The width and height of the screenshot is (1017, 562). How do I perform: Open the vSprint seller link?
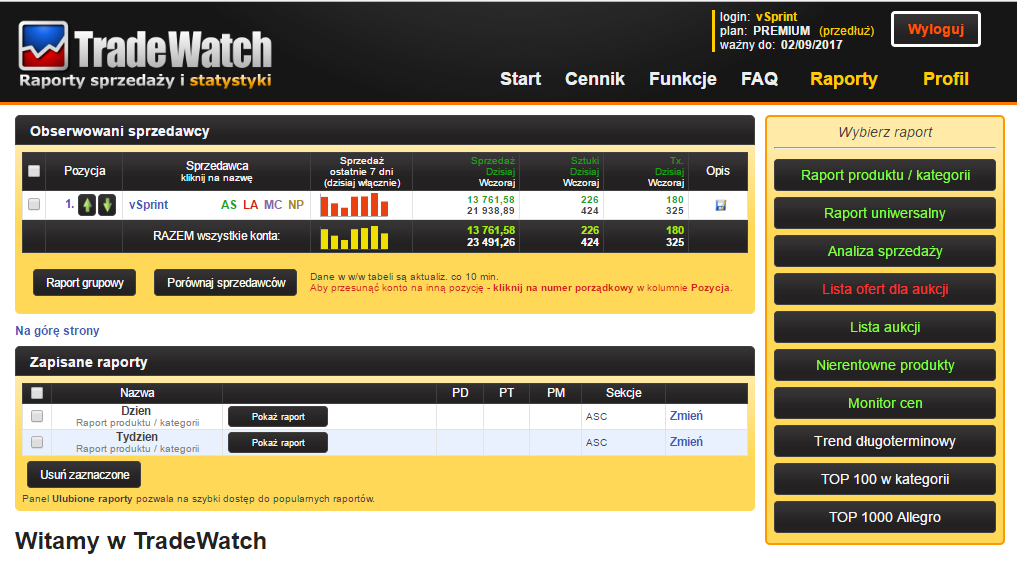pos(149,204)
